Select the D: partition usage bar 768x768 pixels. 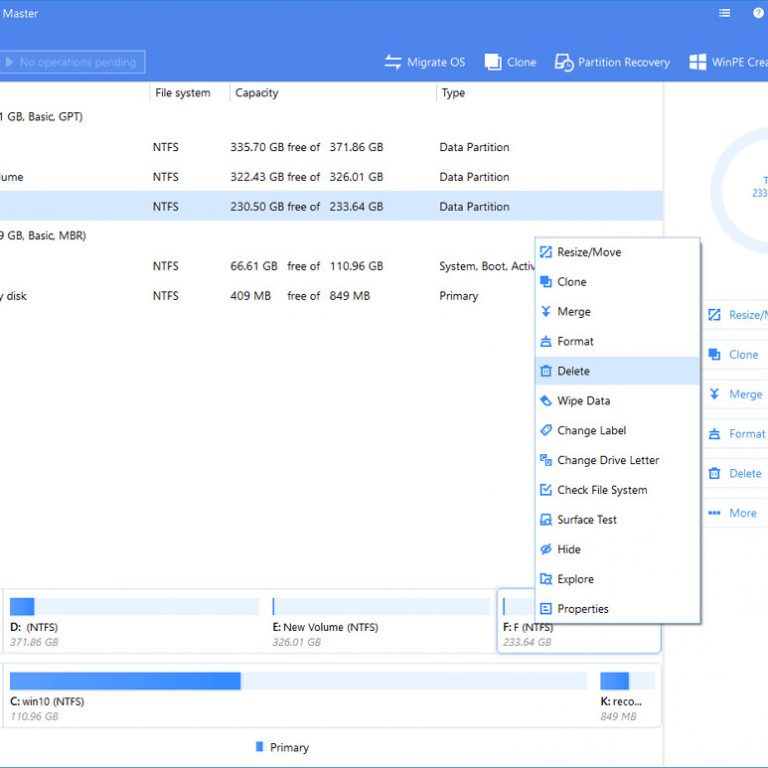[134, 606]
